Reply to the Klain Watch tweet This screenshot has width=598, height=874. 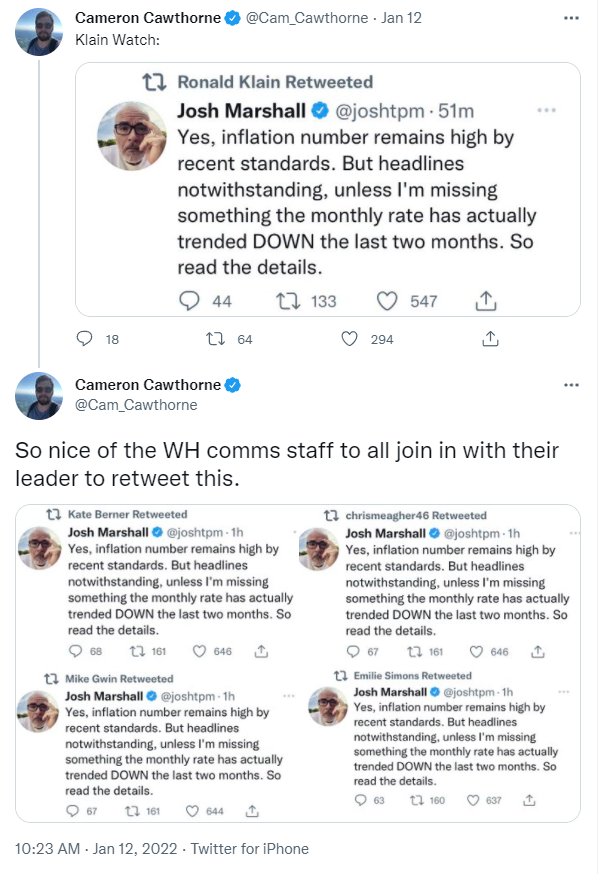[x=84, y=339]
